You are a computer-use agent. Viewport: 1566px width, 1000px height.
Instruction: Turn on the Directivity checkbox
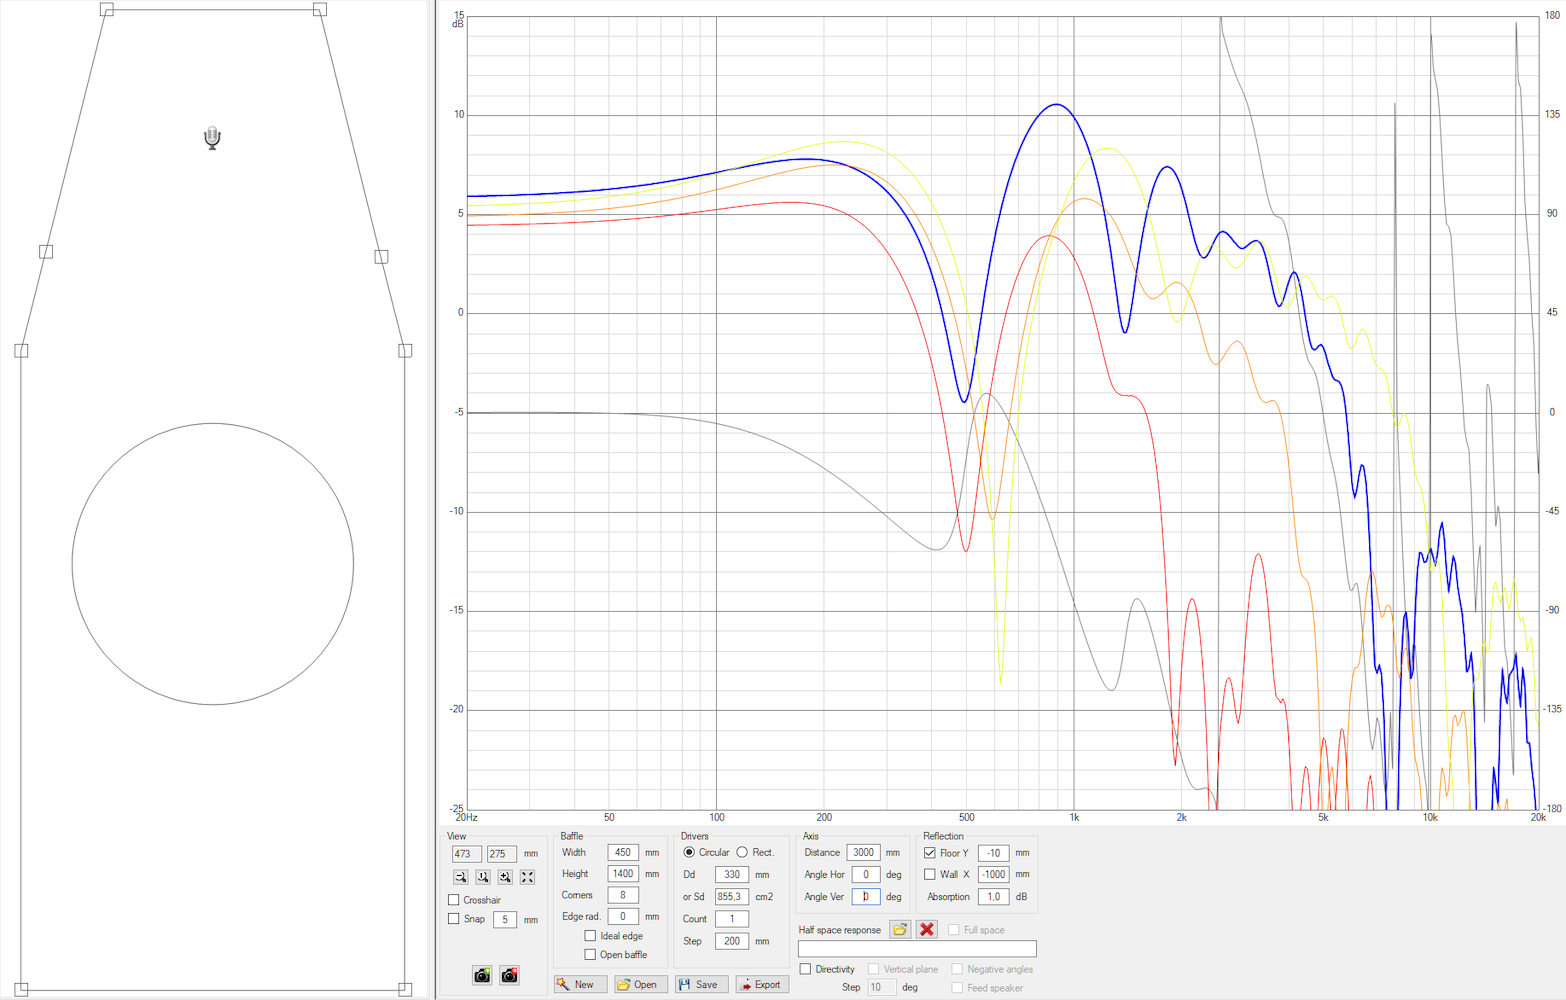[805, 969]
